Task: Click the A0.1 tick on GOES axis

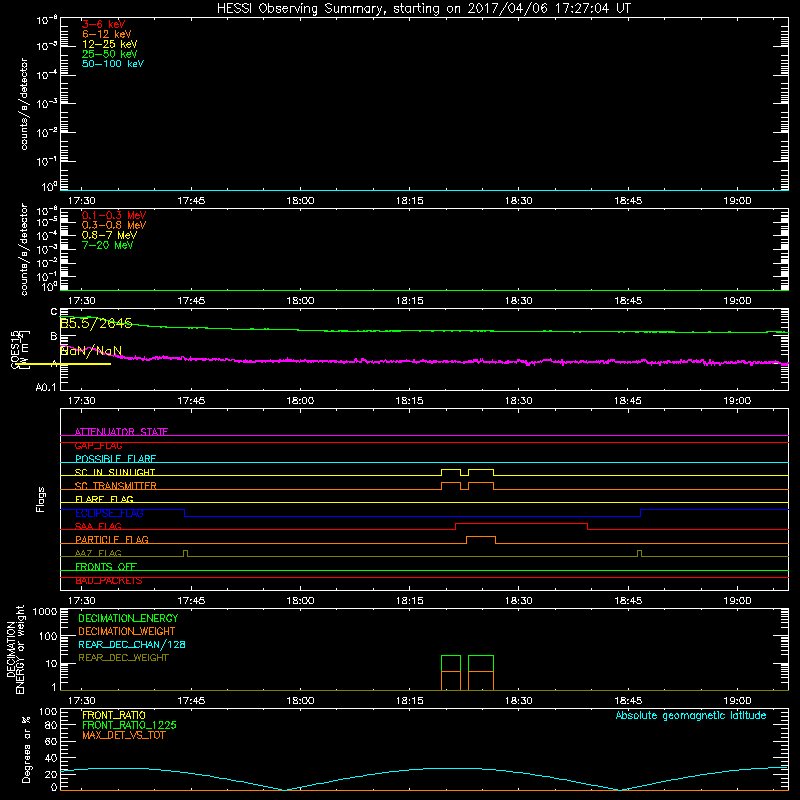Action: [x=46, y=387]
